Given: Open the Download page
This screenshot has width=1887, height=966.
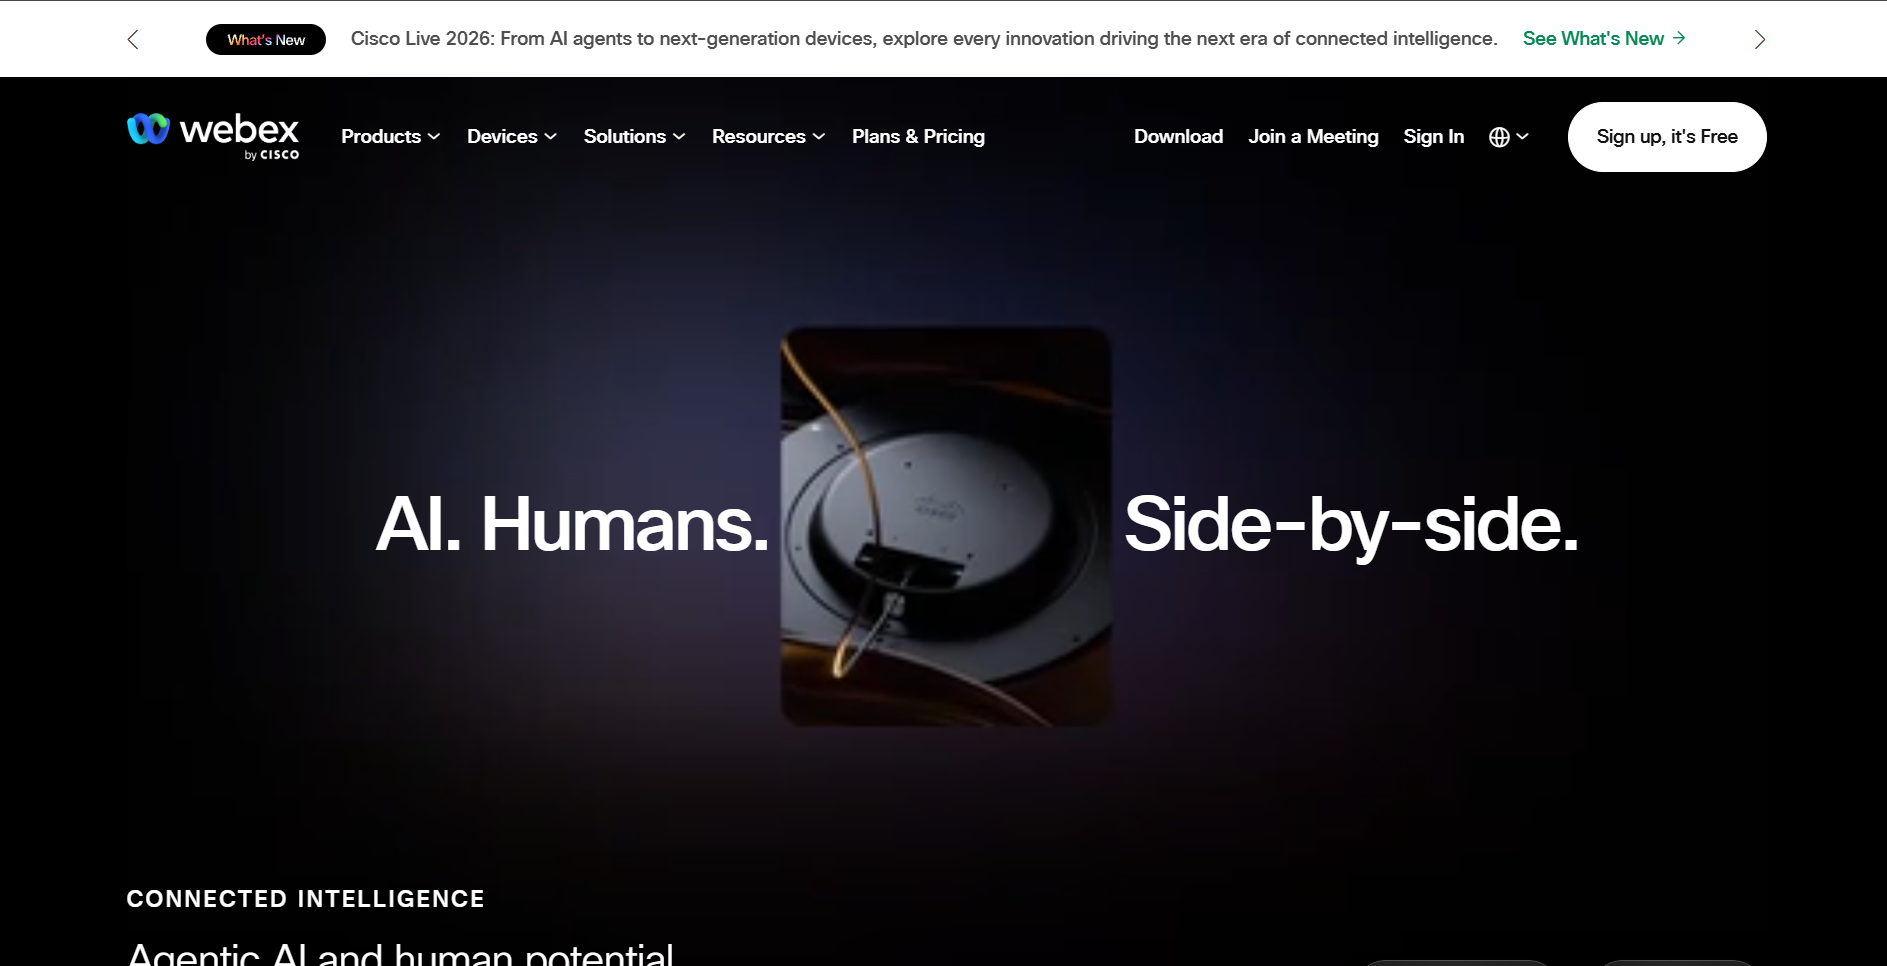Looking at the screenshot, I should (1178, 136).
